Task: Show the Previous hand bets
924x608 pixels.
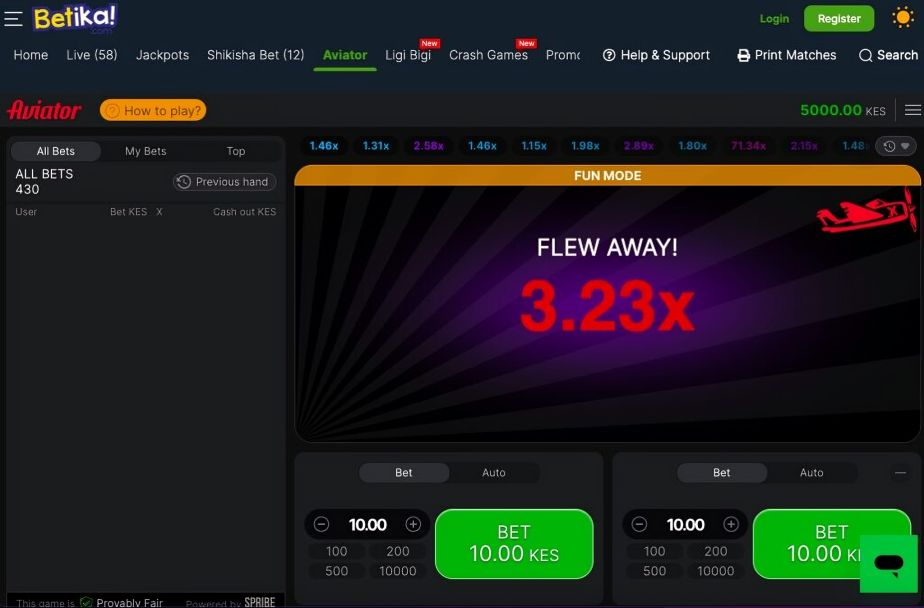Action: pos(225,182)
